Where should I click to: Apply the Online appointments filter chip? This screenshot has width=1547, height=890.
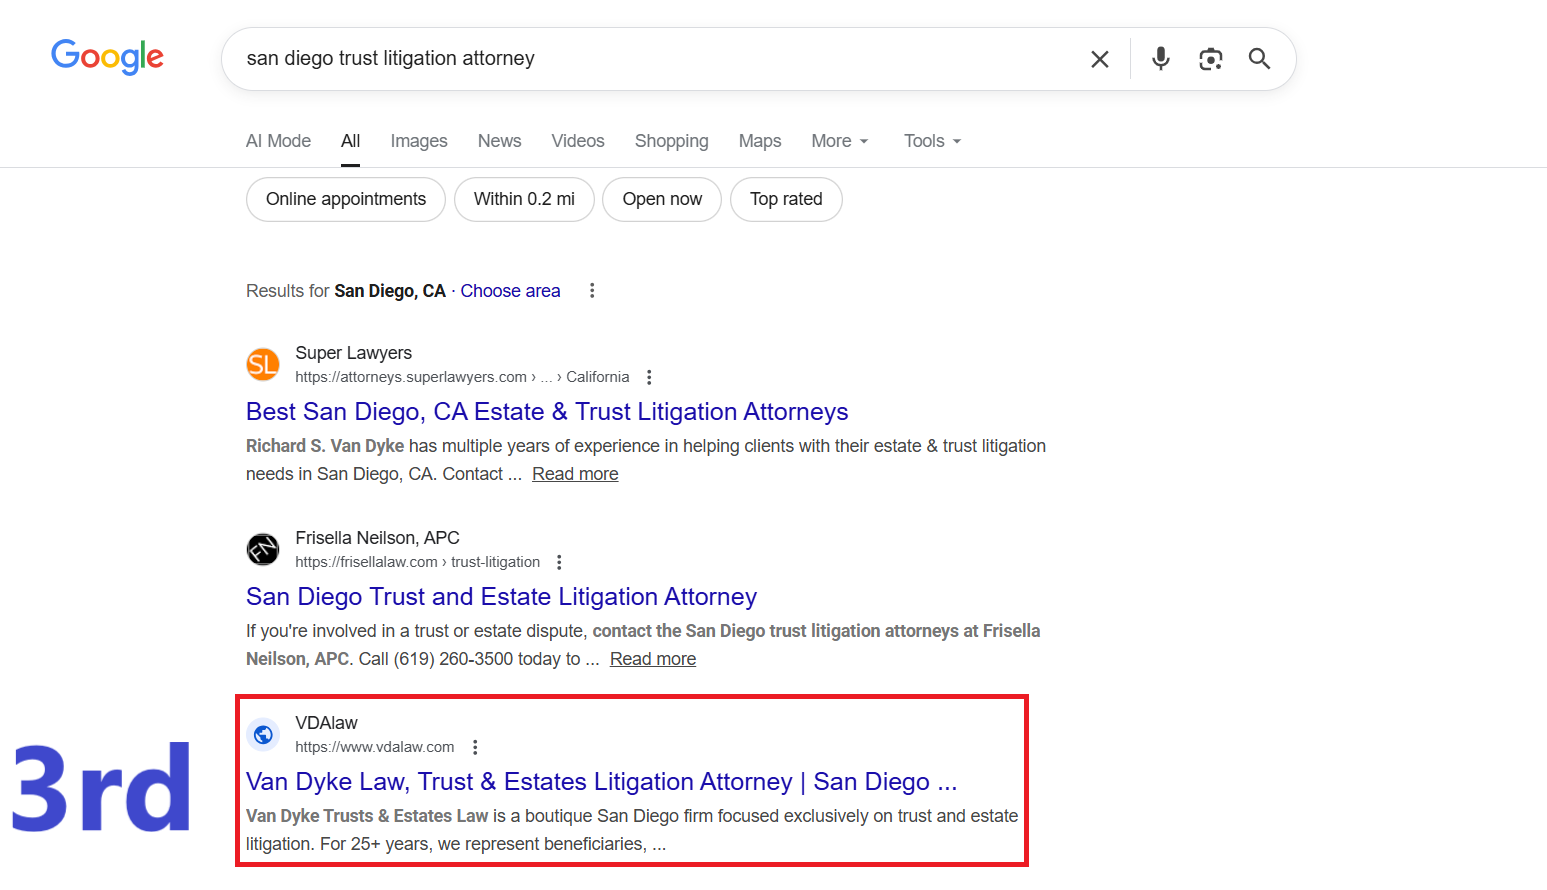tap(346, 199)
